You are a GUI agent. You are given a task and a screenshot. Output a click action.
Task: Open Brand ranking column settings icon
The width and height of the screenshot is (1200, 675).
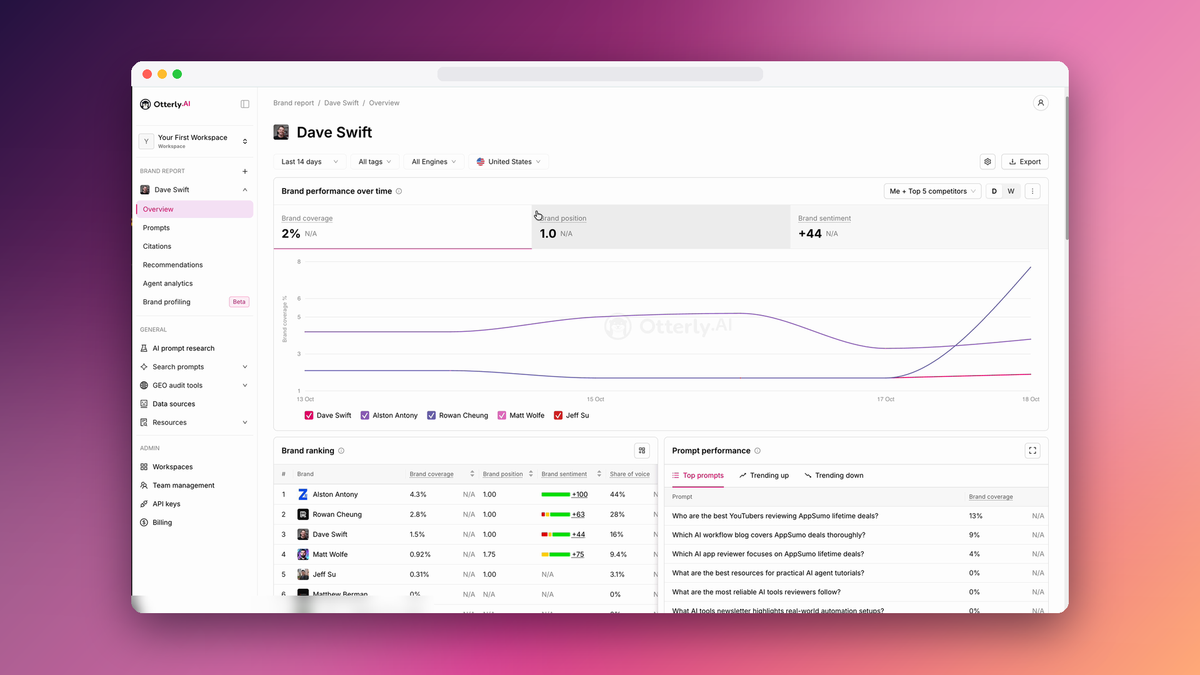(642, 451)
